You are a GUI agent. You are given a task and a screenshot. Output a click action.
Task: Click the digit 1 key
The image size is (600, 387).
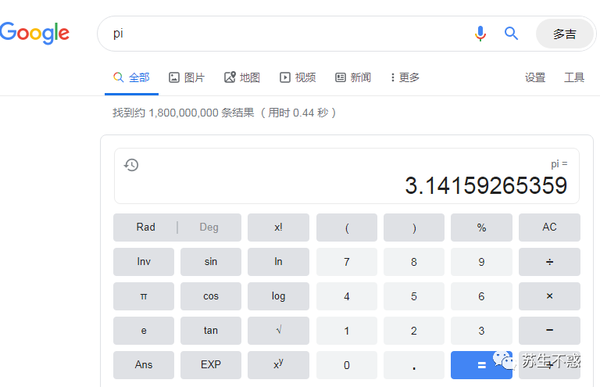347,331
